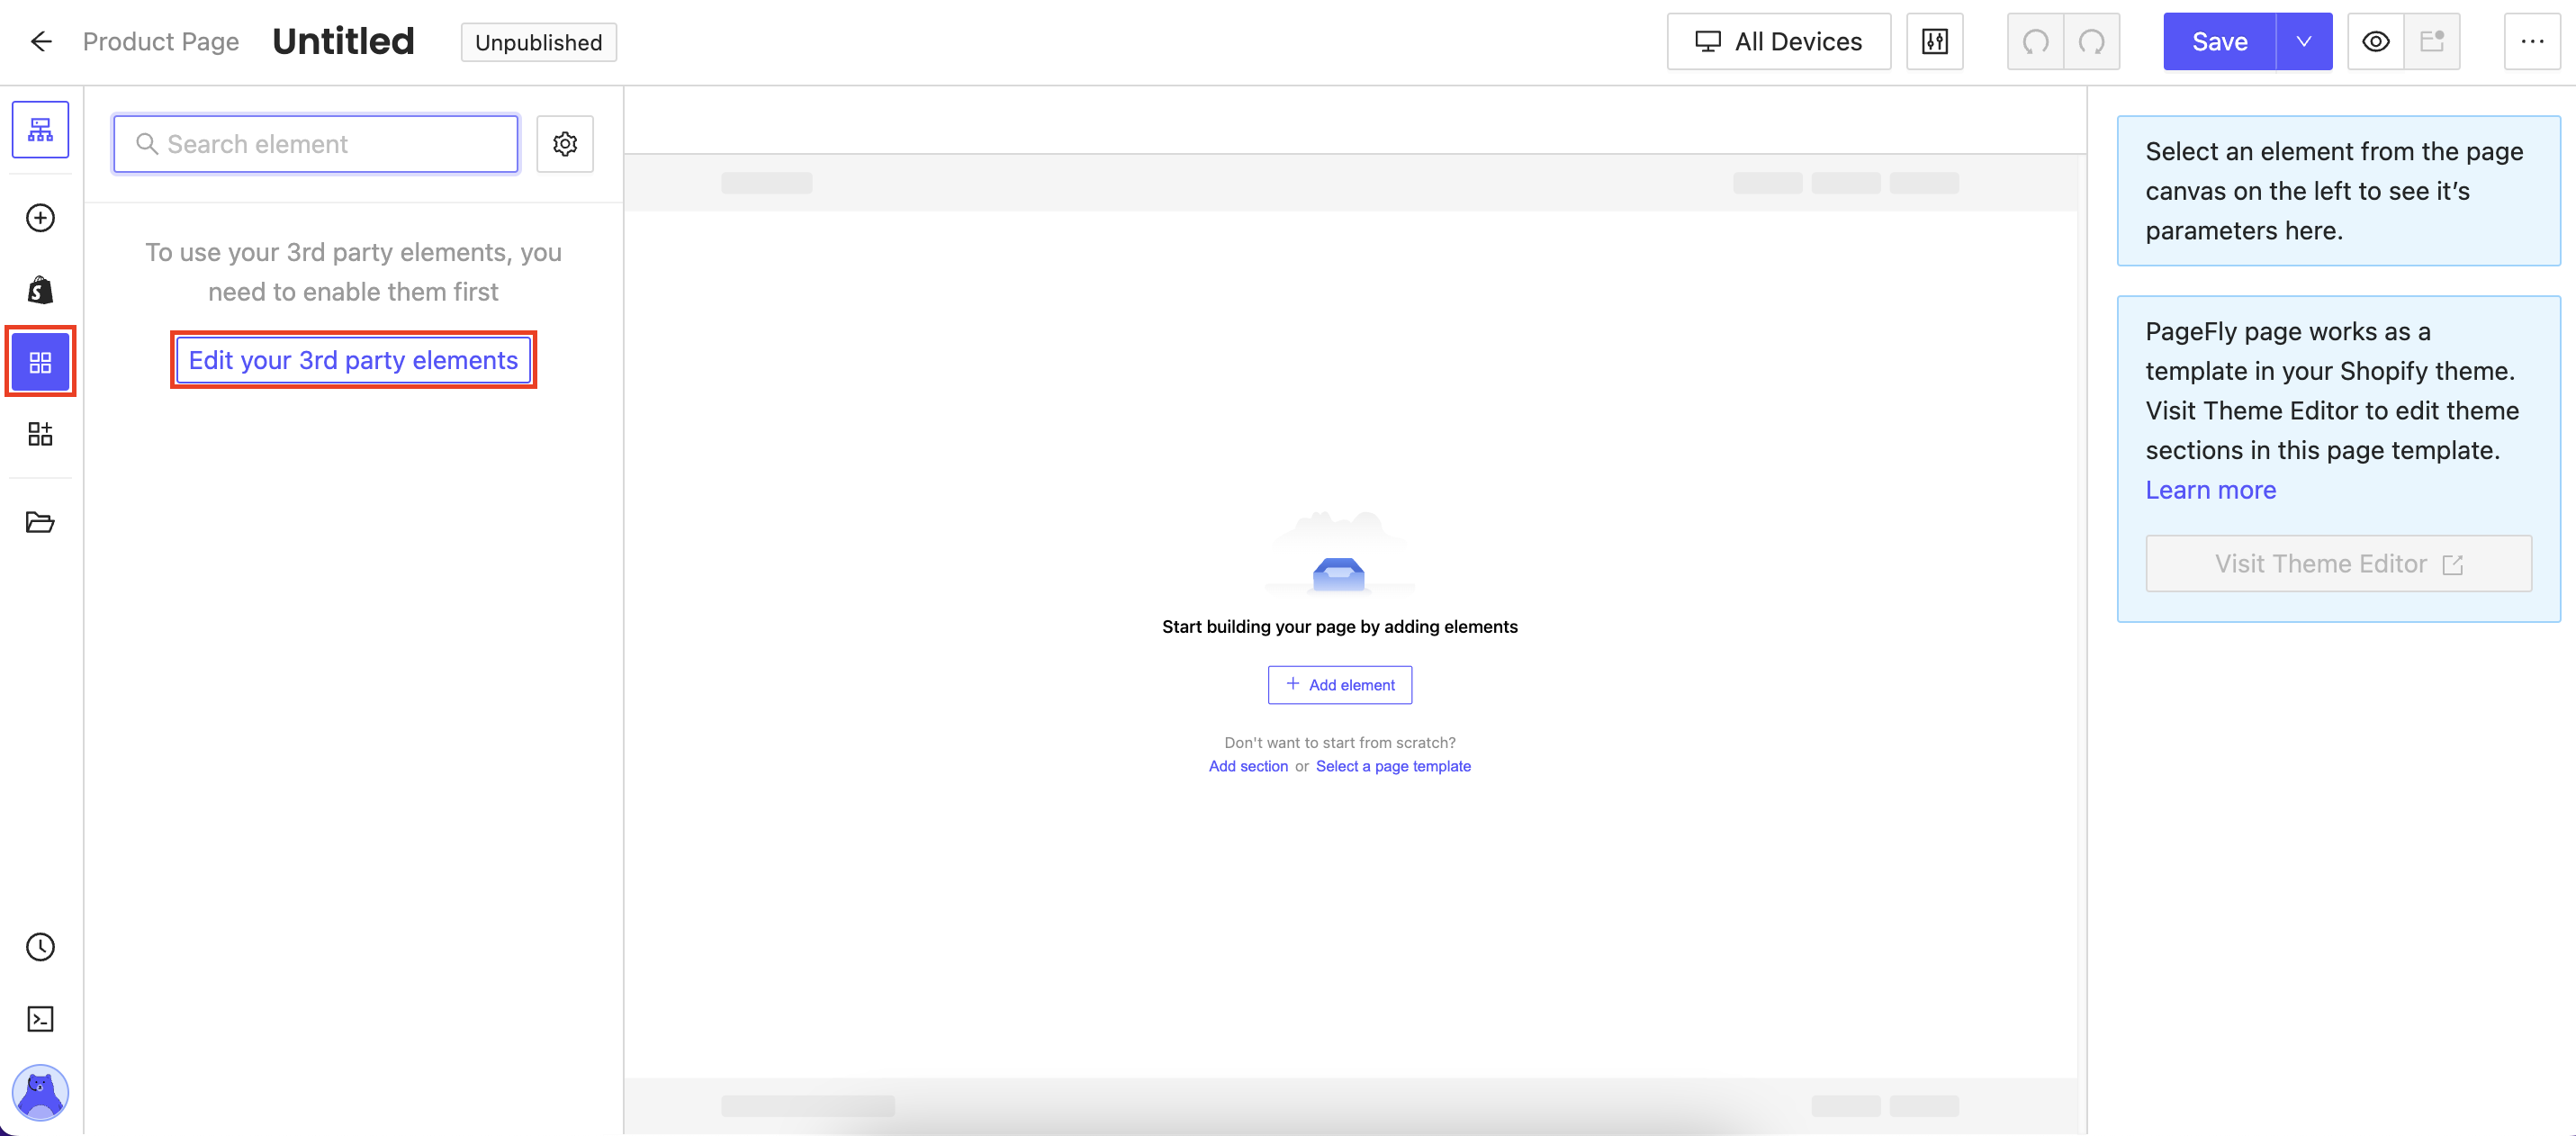Open the Shopify elements icon

[x=40, y=290]
